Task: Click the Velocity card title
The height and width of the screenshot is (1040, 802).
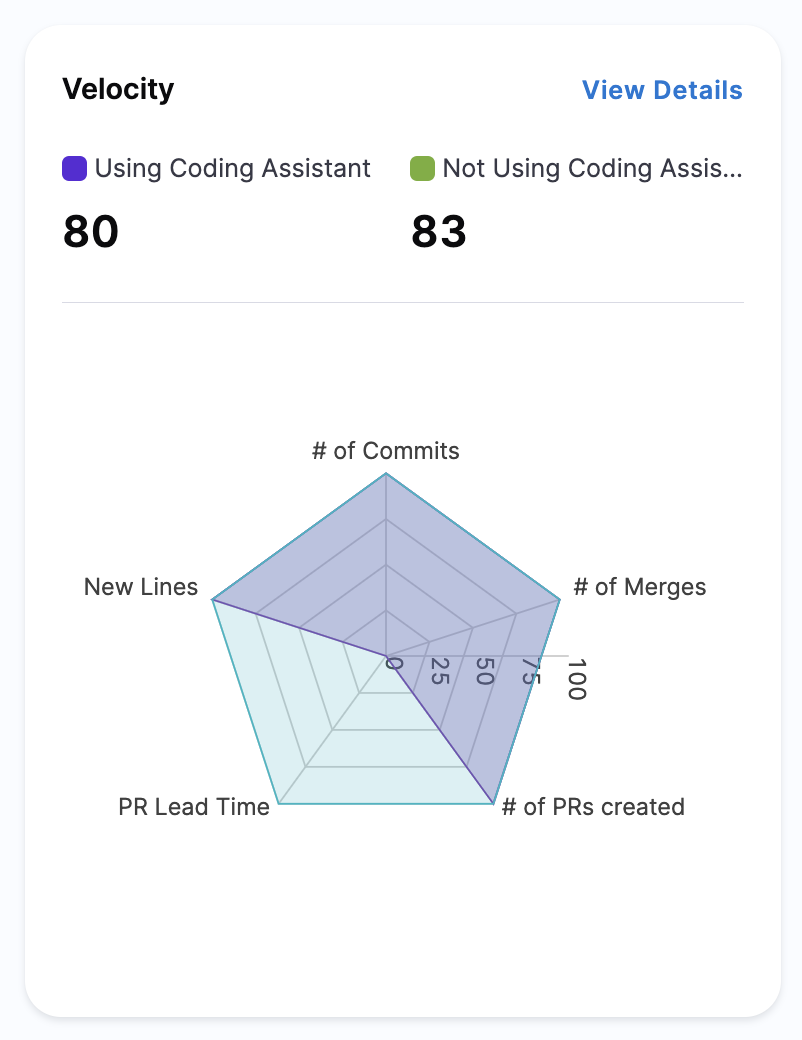Action: tap(118, 89)
